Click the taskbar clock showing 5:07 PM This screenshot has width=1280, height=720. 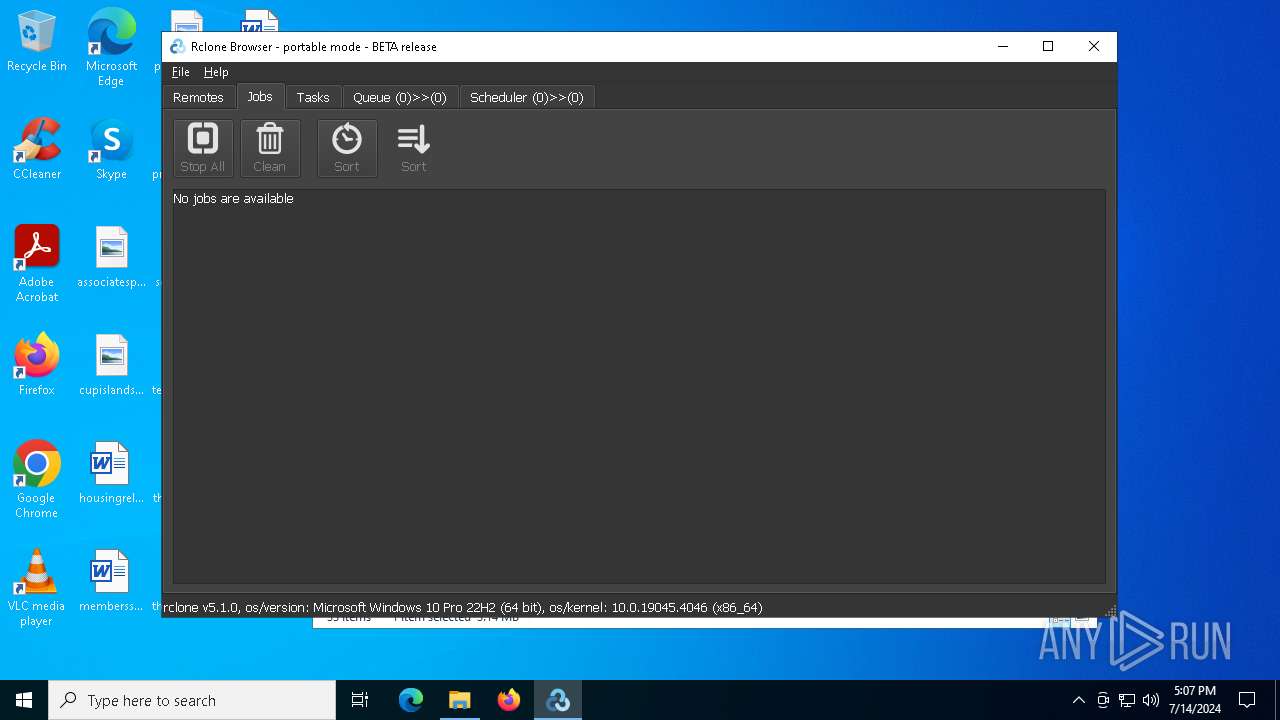point(1195,700)
